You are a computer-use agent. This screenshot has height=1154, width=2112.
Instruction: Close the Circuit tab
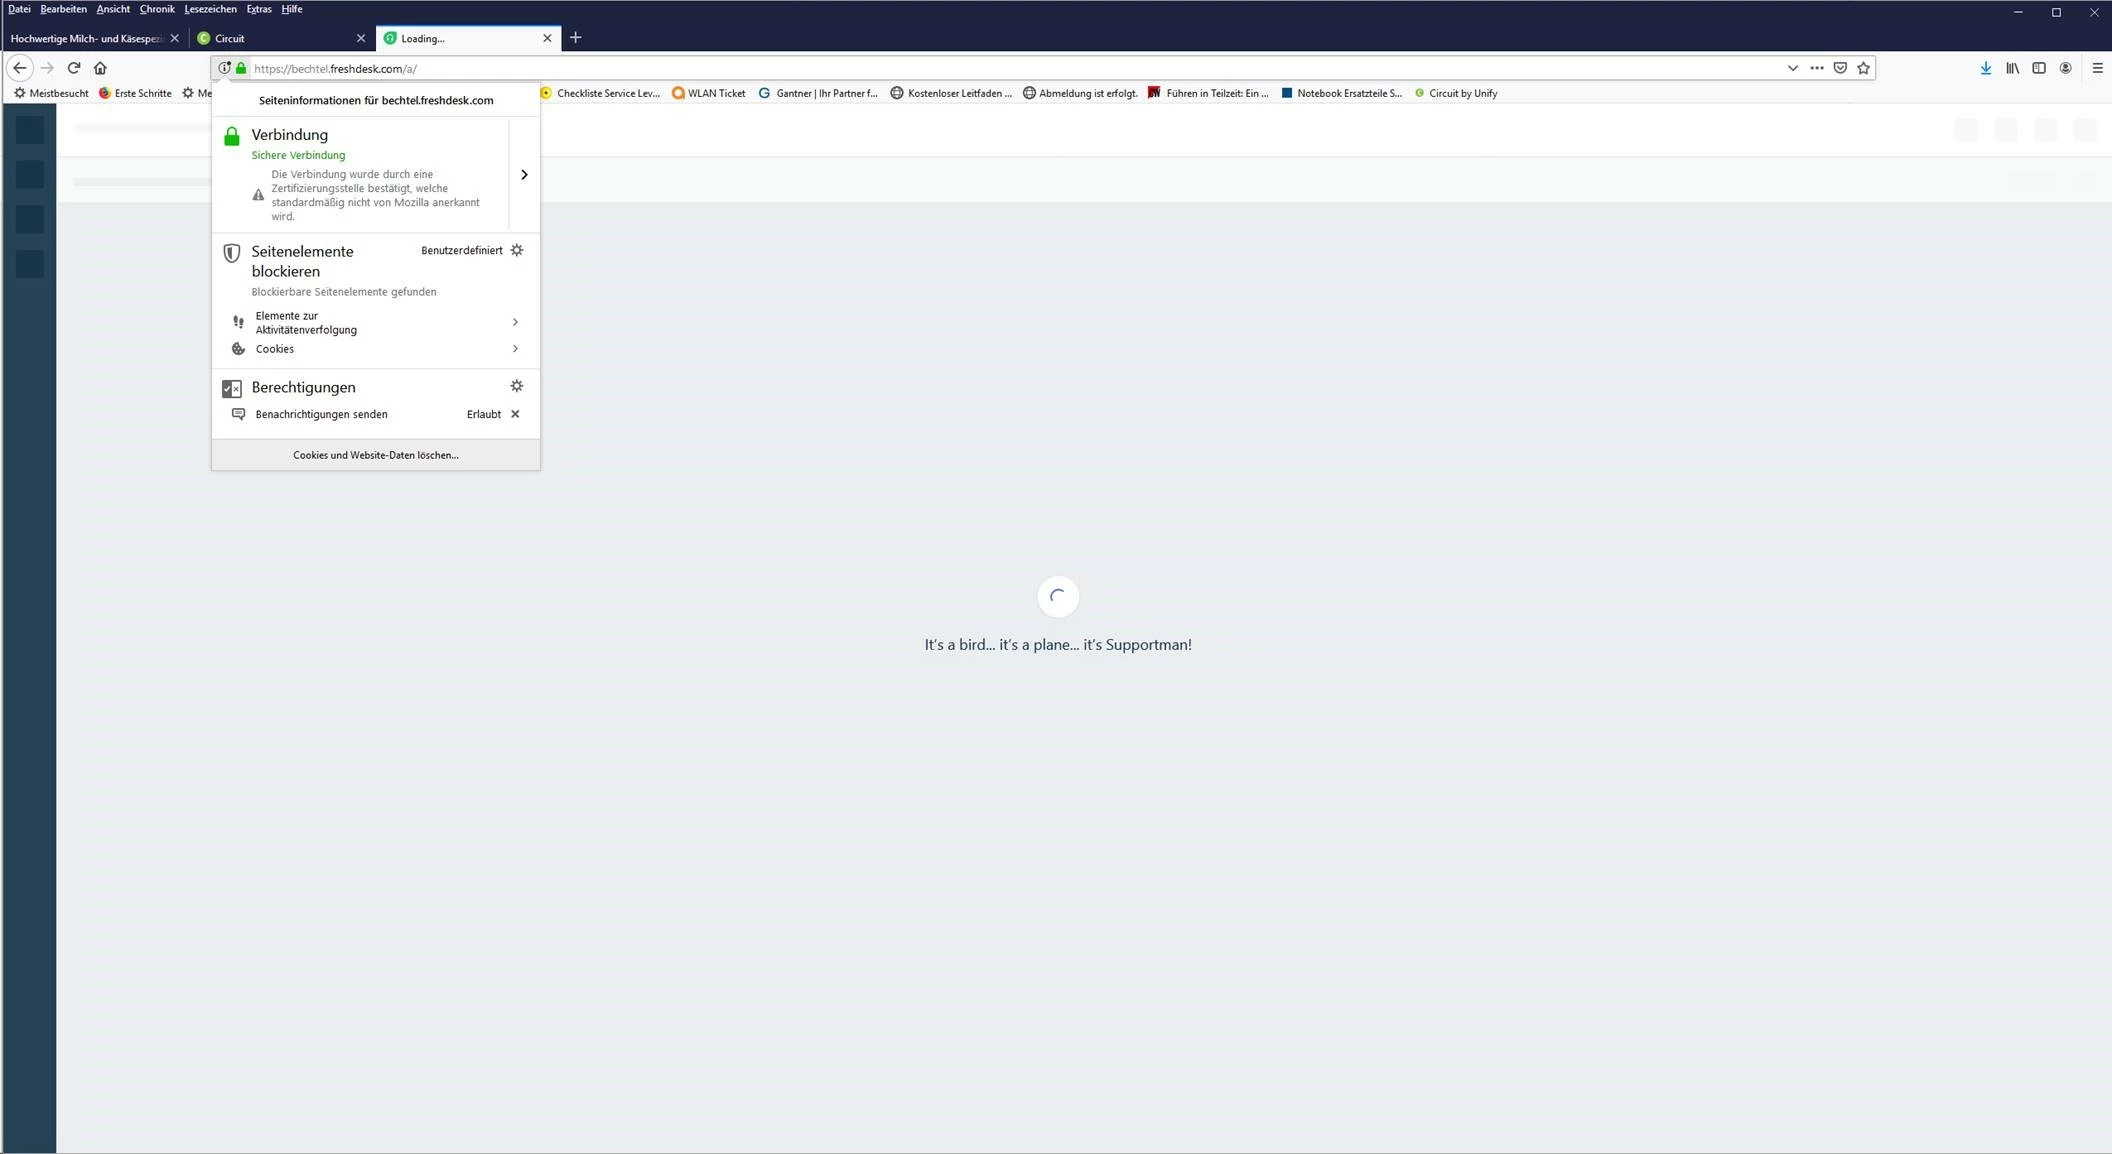[x=361, y=38]
